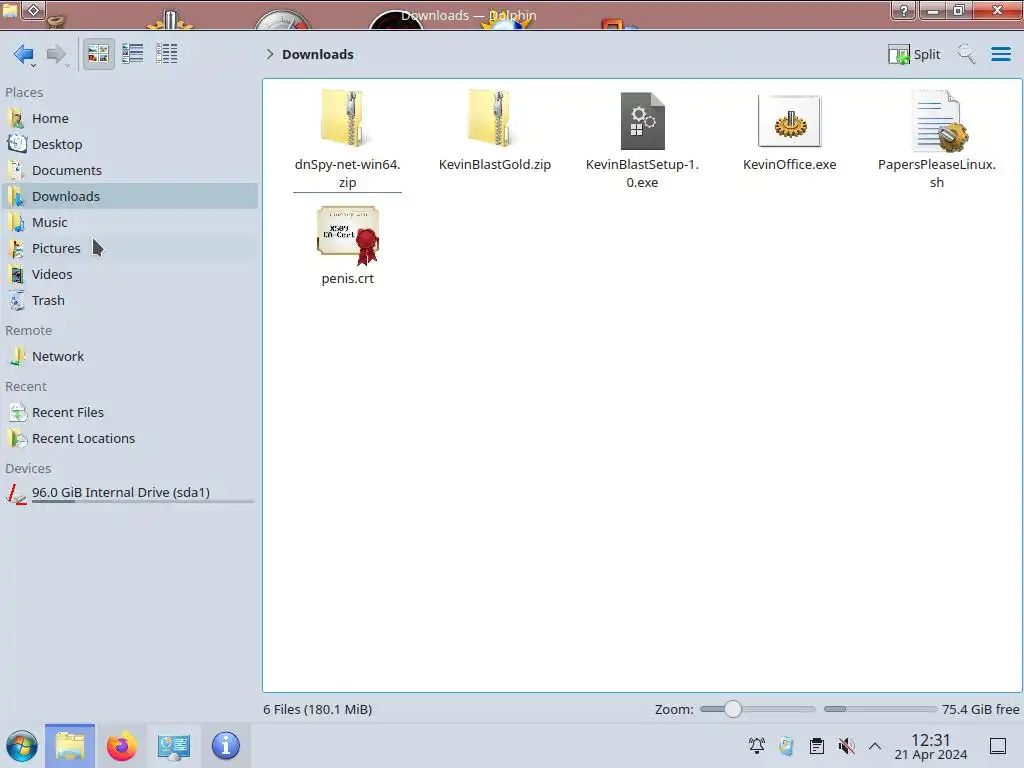The width and height of the screenshot is (1024, 768).
Task: Click the device notifier tray icon
Action: point(786,746)
